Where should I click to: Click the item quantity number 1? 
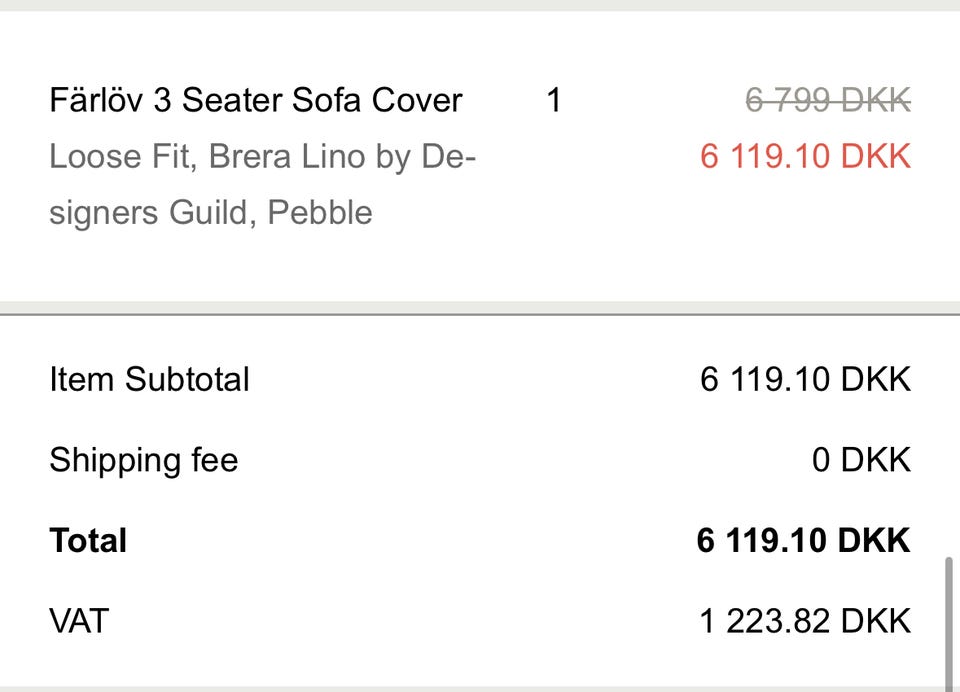[554, 101]
